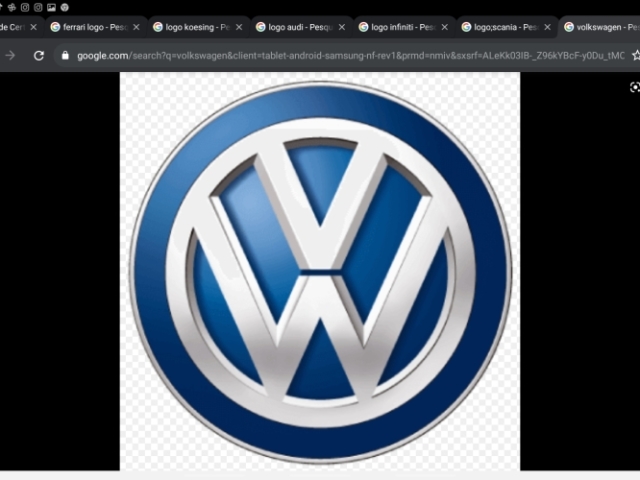Close the logo infiniti tab
Image resolution: width=640 pixels, height=480 pixels.
point(445,27)
